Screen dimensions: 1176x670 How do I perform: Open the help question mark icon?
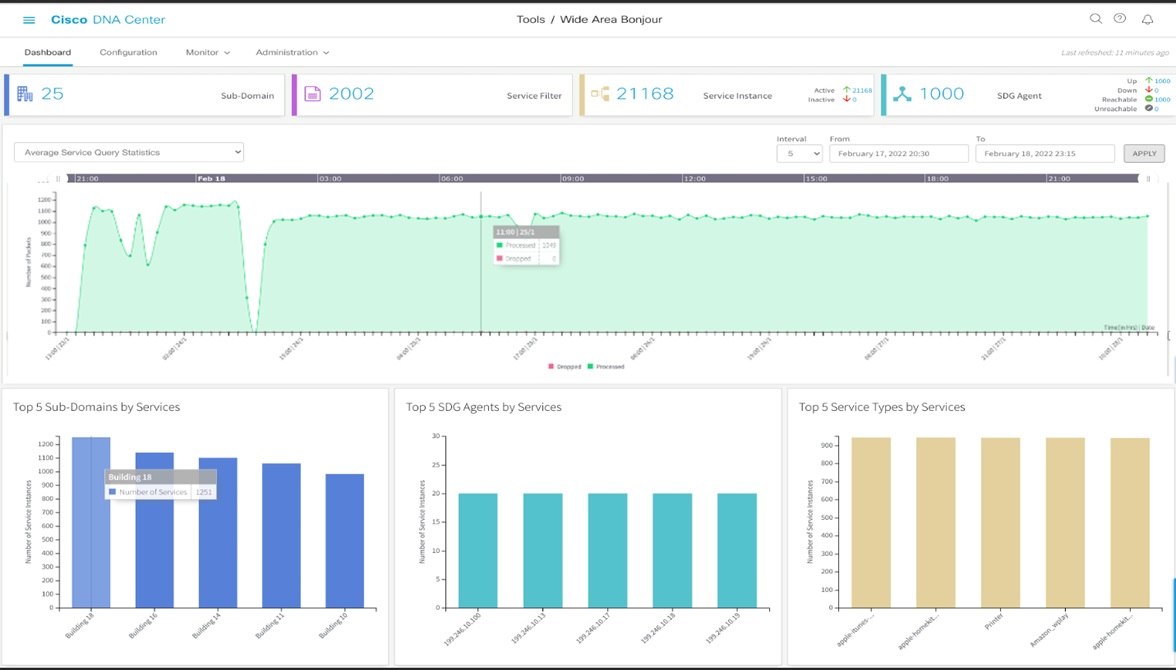tap(1120, 19)
